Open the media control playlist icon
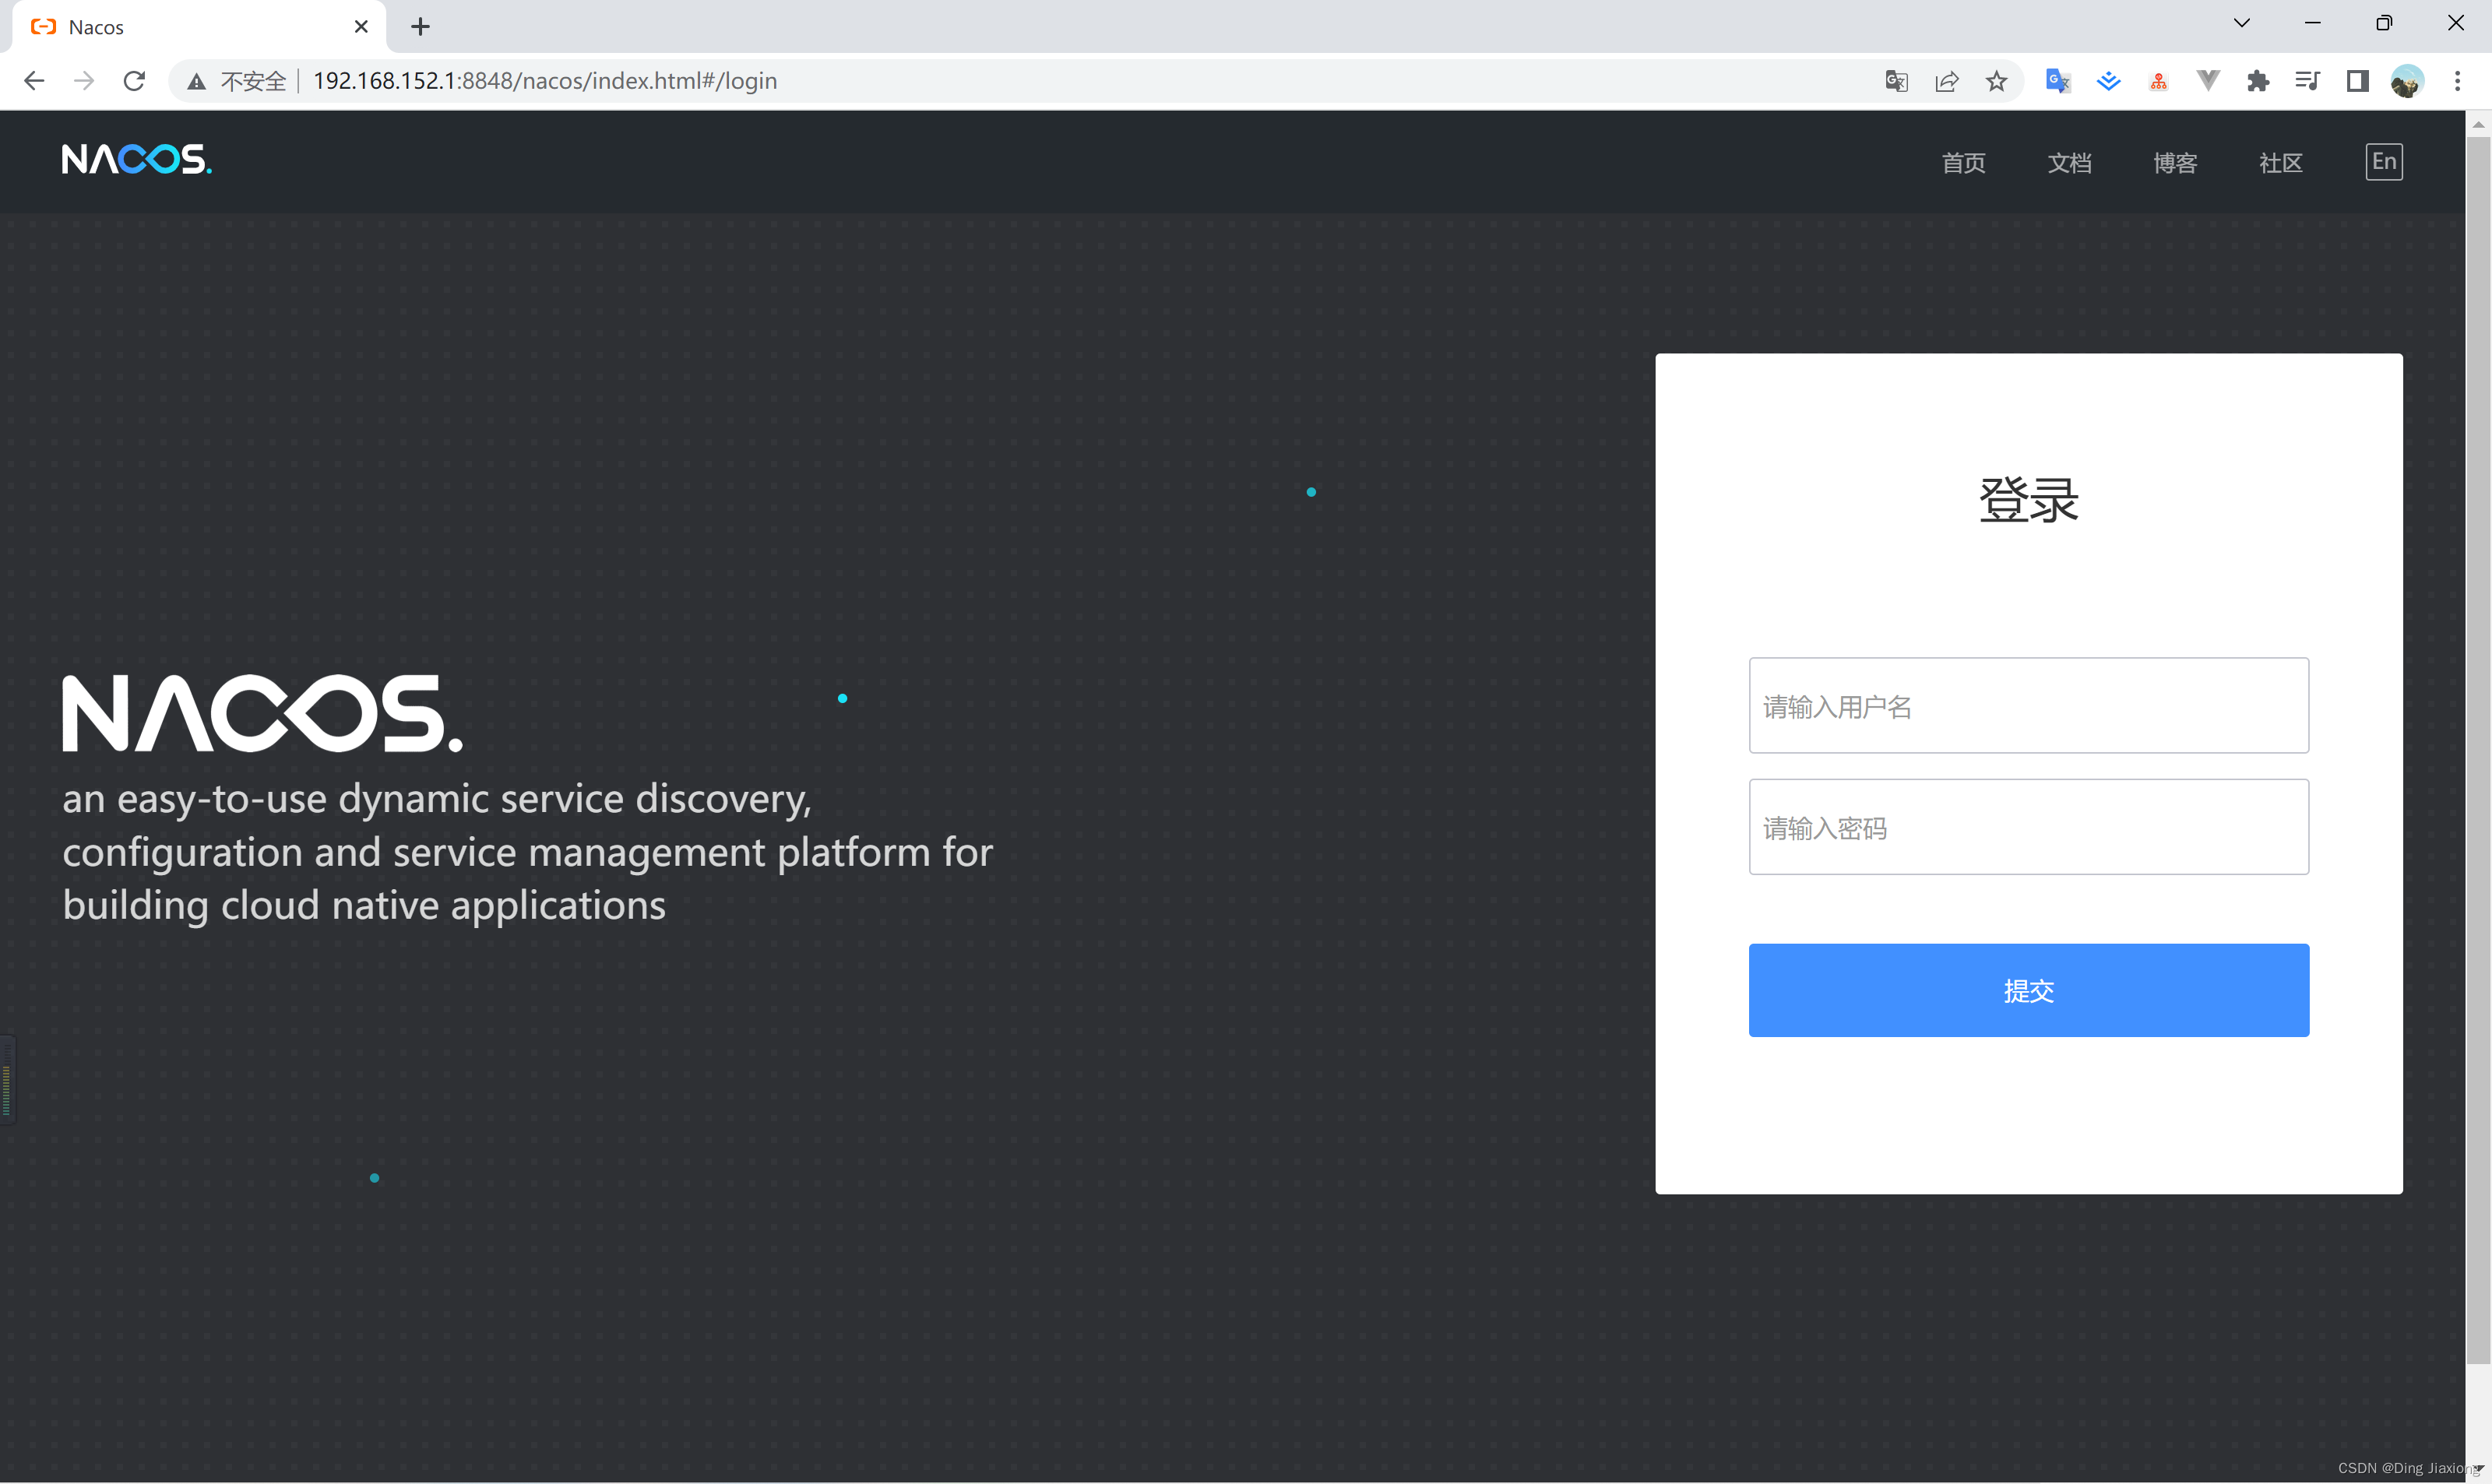The image size is (2492, 1484). tap(2308, 81)
